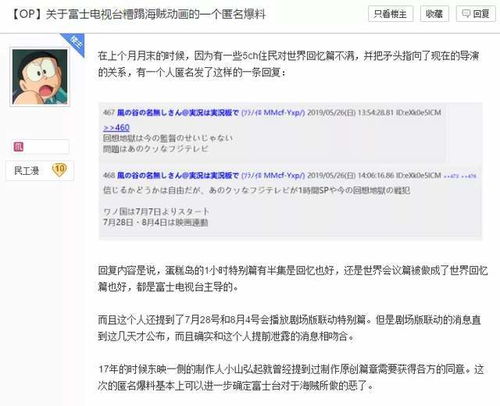Click the 收藏 button to bookmark the post

point(434,14)
